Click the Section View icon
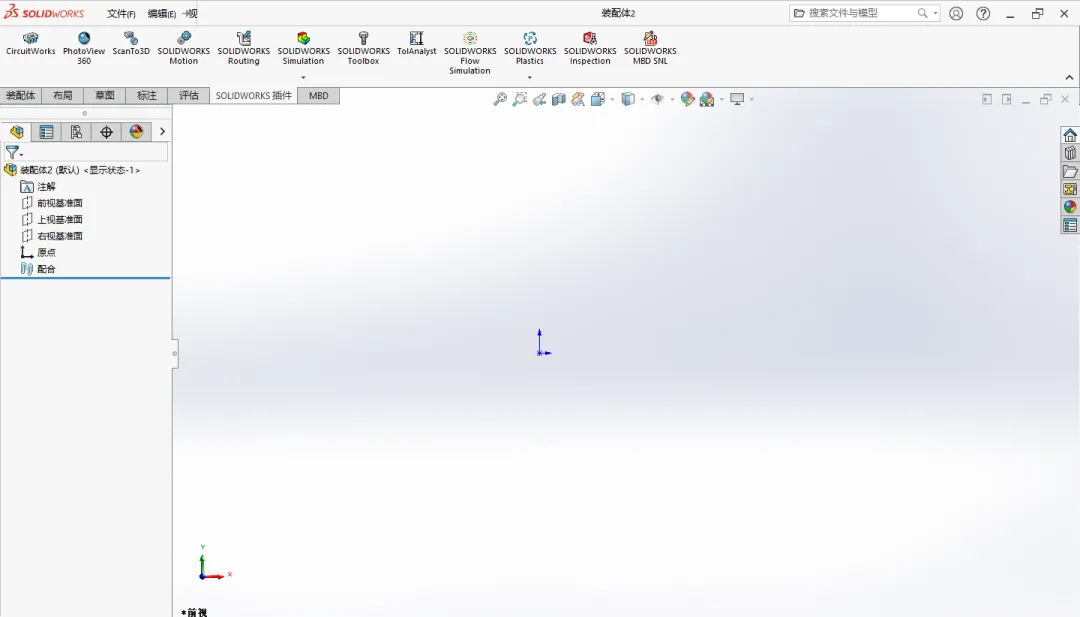1080x617 pixels. 559,99
